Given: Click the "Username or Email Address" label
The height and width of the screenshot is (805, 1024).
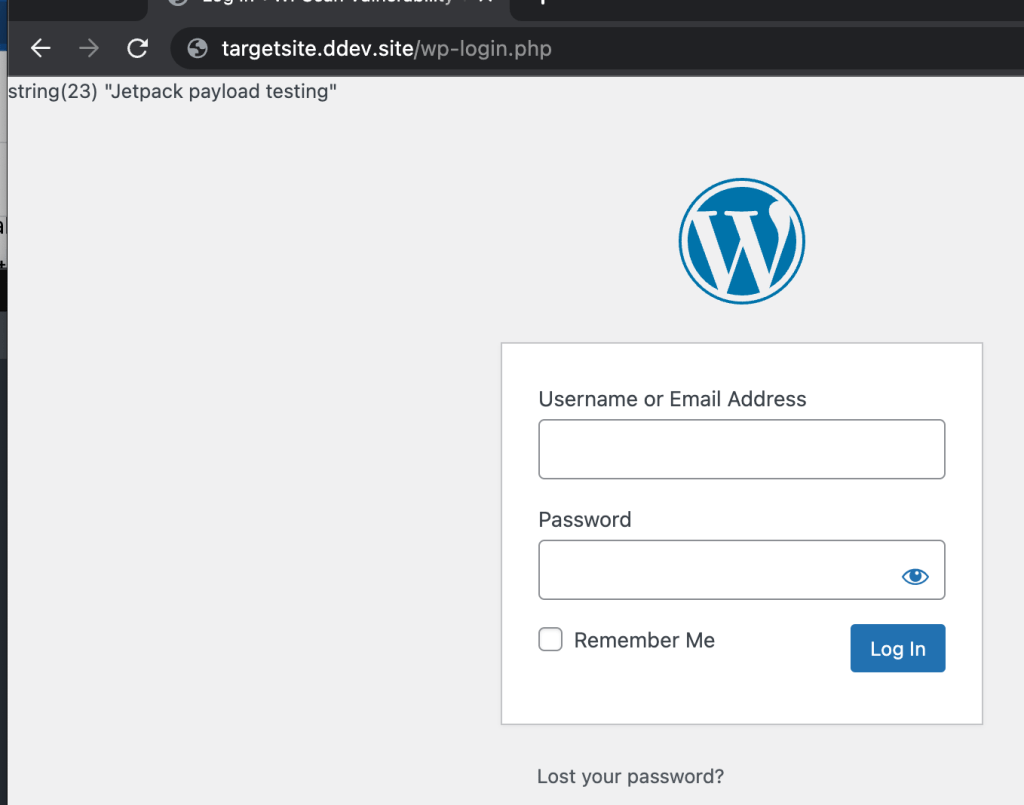Looking at the screenshot, I should [x=672, y=399].
